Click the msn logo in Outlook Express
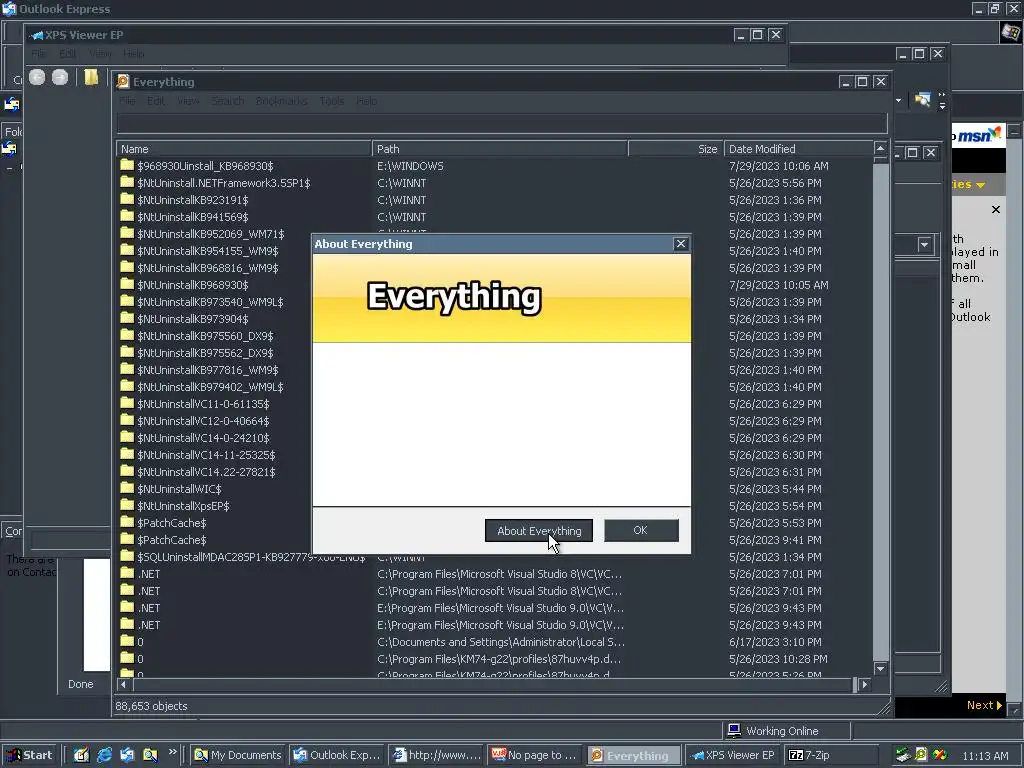This screenshot has width=1024, height=768. (978, 135)
